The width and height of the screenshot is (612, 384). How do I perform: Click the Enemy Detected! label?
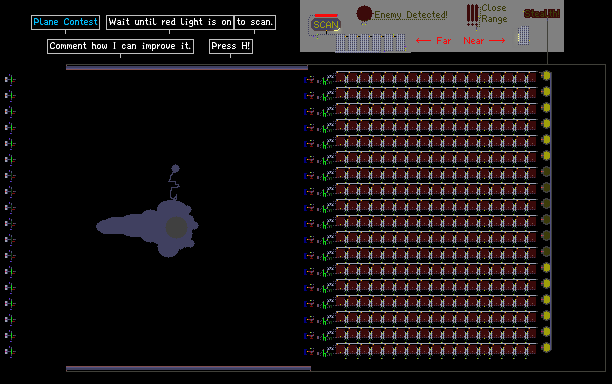coord(411,15)
